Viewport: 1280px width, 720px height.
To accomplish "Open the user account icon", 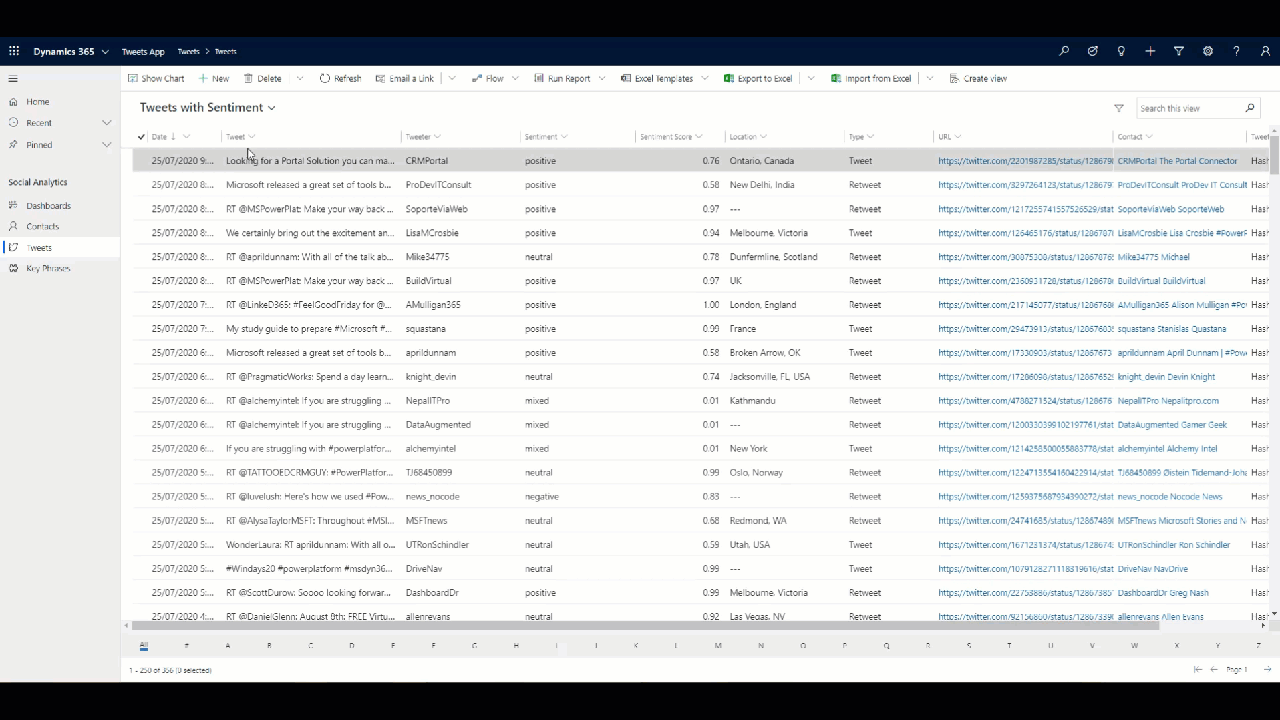I will (x=1265, y=51).
